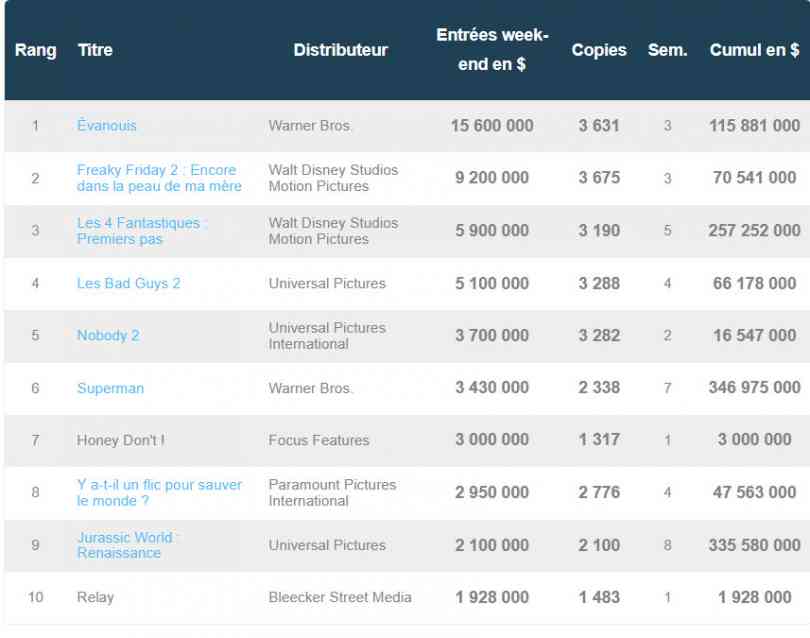Open Y a-t-il un flic pour sauver le monde link

pyautogui.click(x=159, y=492)
